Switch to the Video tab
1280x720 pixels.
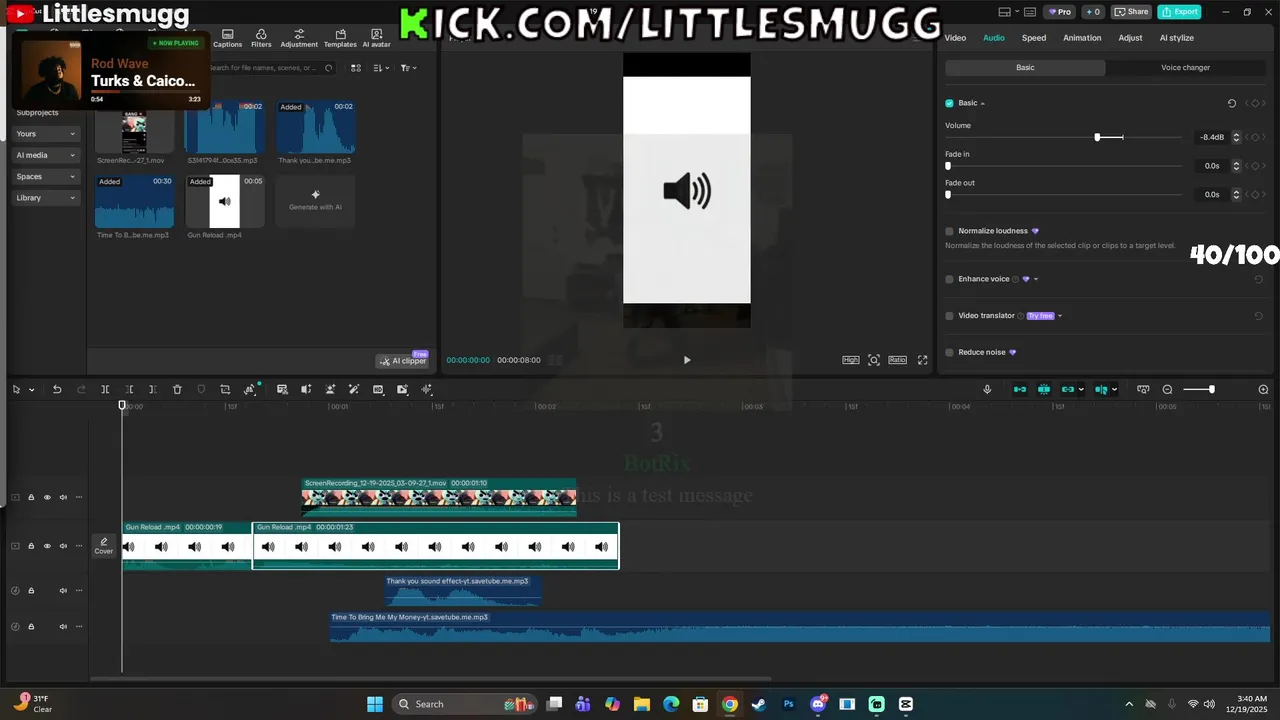tap(955, 38)
